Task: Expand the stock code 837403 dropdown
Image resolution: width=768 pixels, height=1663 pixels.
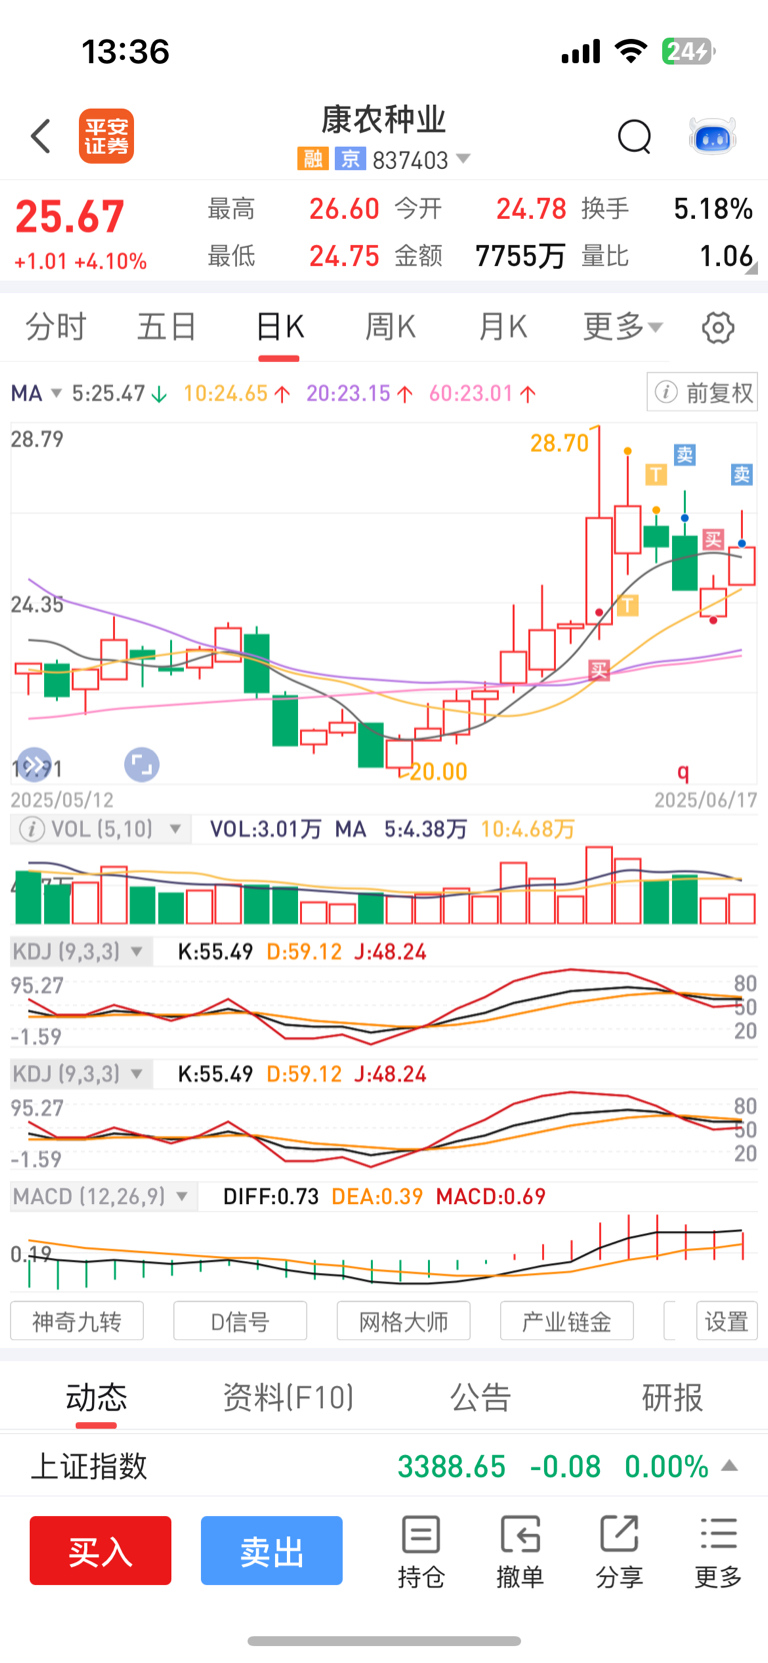Action: click(463, 159)
